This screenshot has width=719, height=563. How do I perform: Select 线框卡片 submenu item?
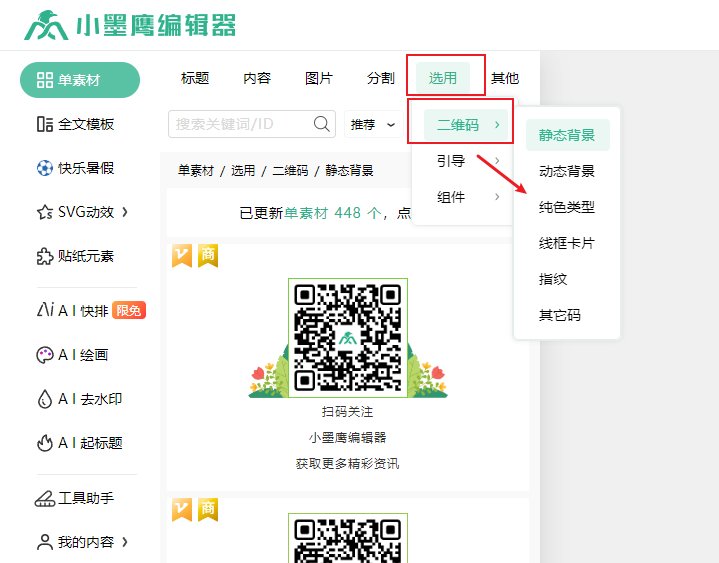568,243
